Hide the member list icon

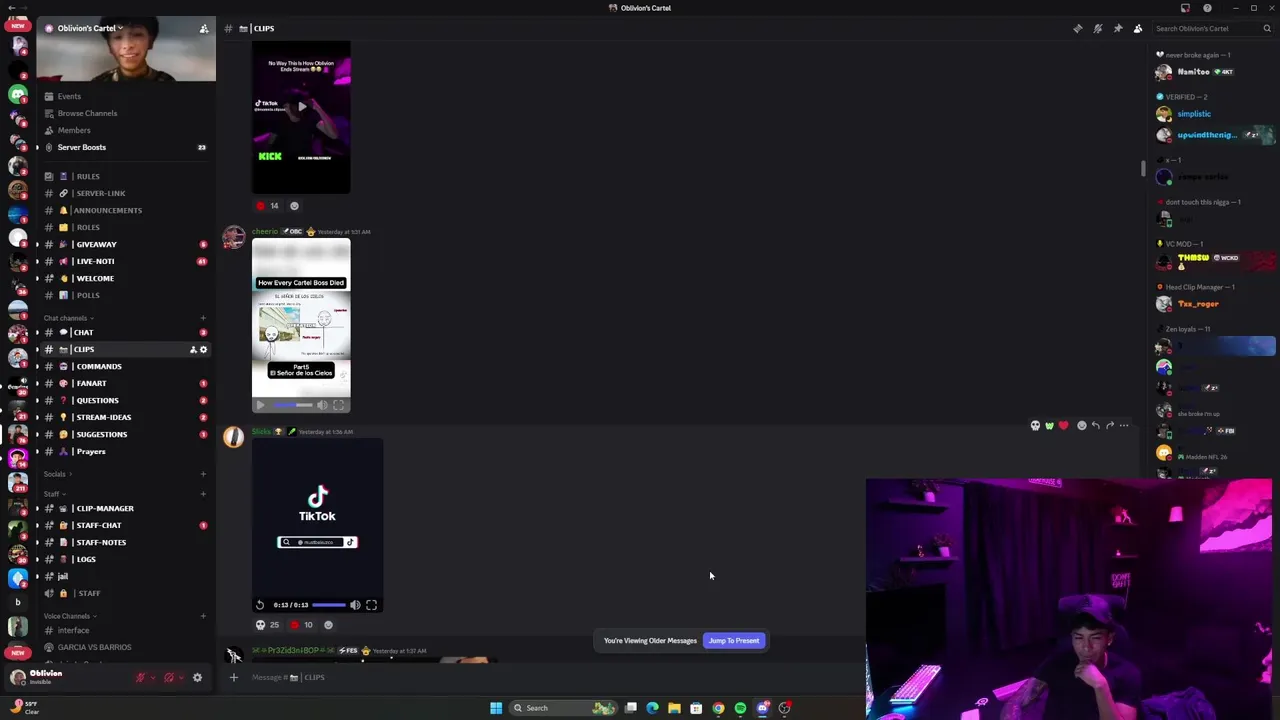[1138, 28]
